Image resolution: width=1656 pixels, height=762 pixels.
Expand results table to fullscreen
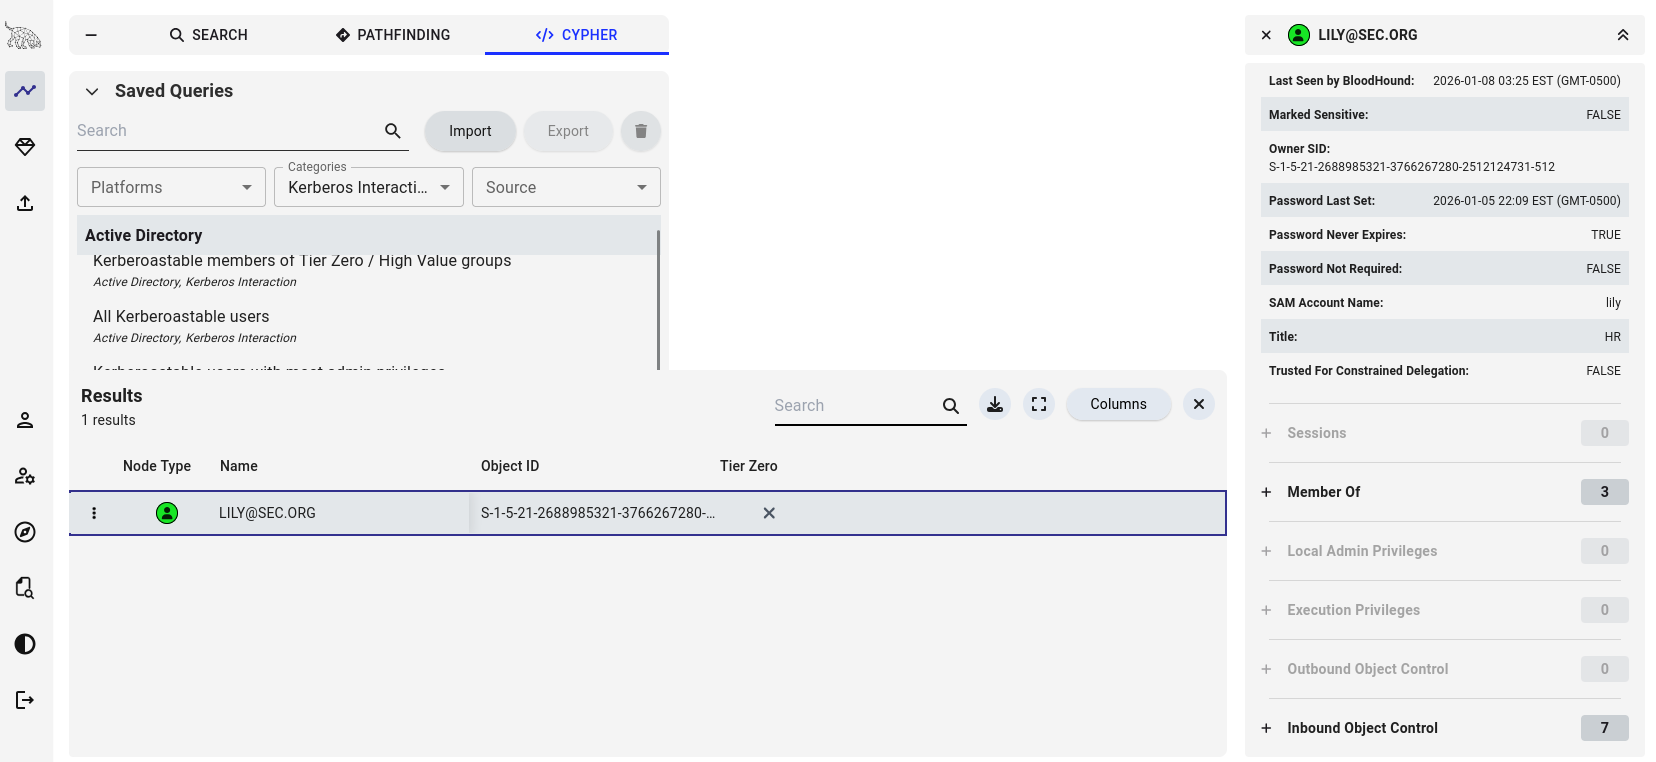1039,404
